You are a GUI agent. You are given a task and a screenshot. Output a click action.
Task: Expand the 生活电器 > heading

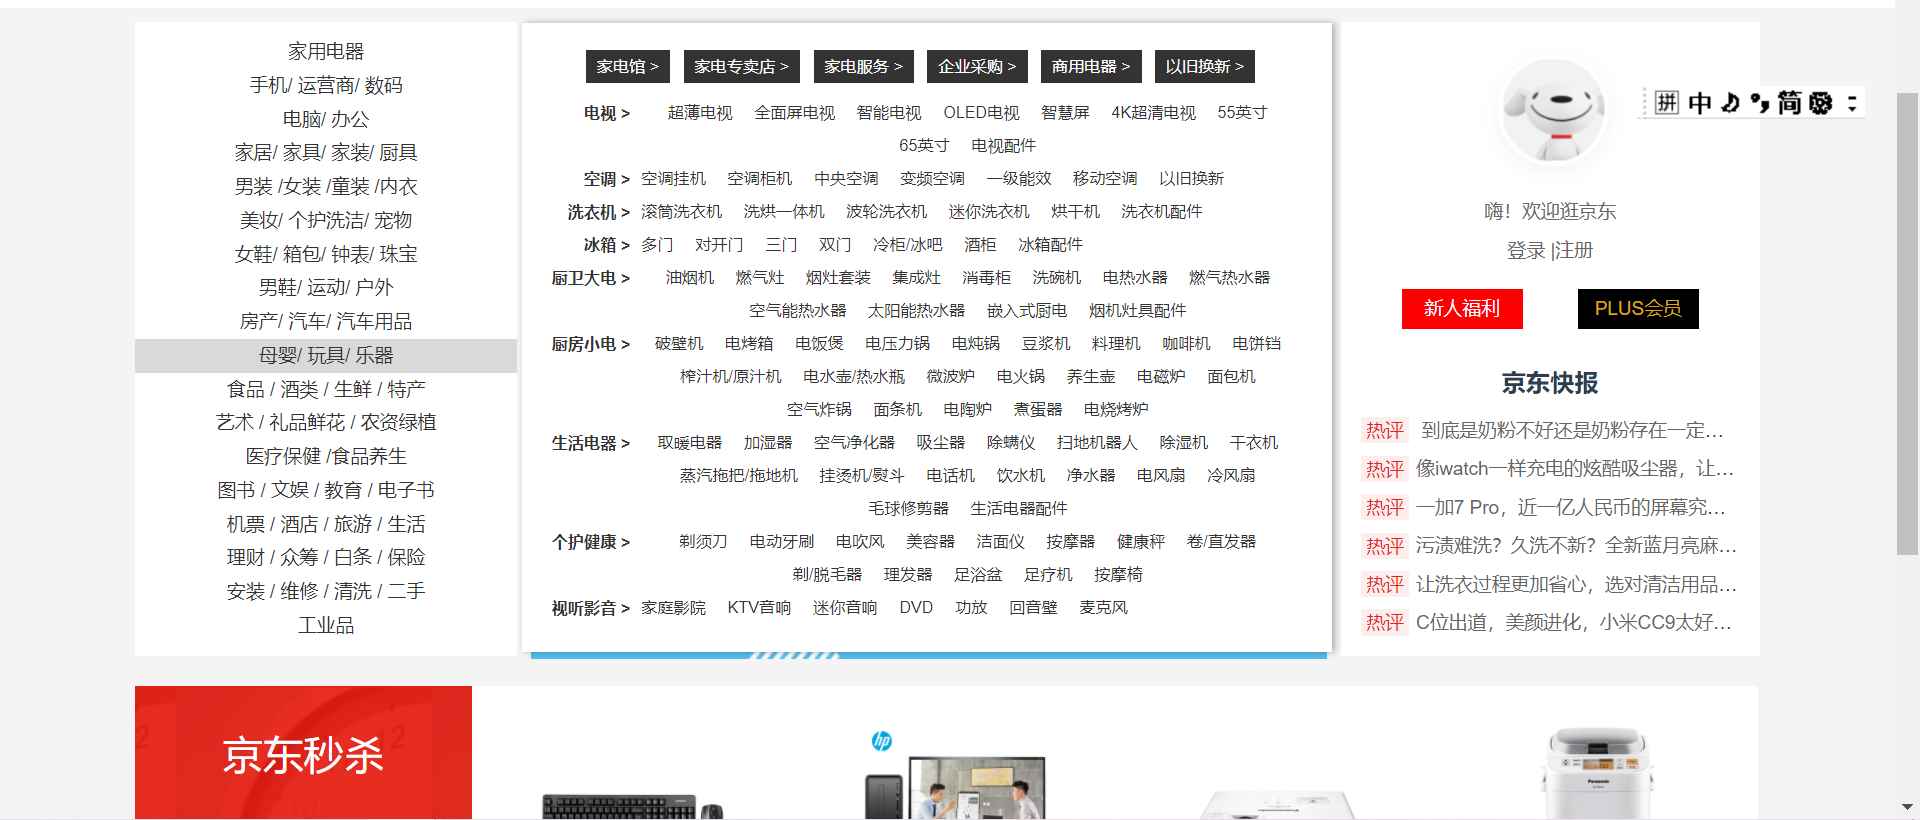click(591, 443)
